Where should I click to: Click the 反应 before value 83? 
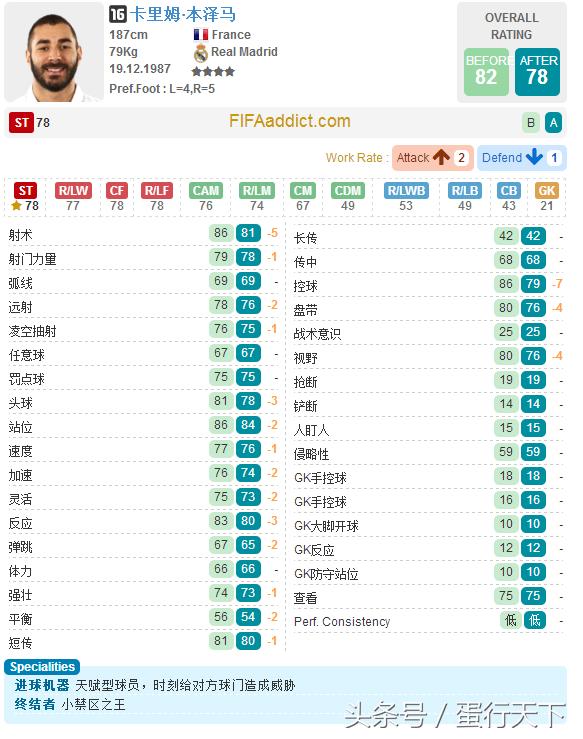point(221,521)
